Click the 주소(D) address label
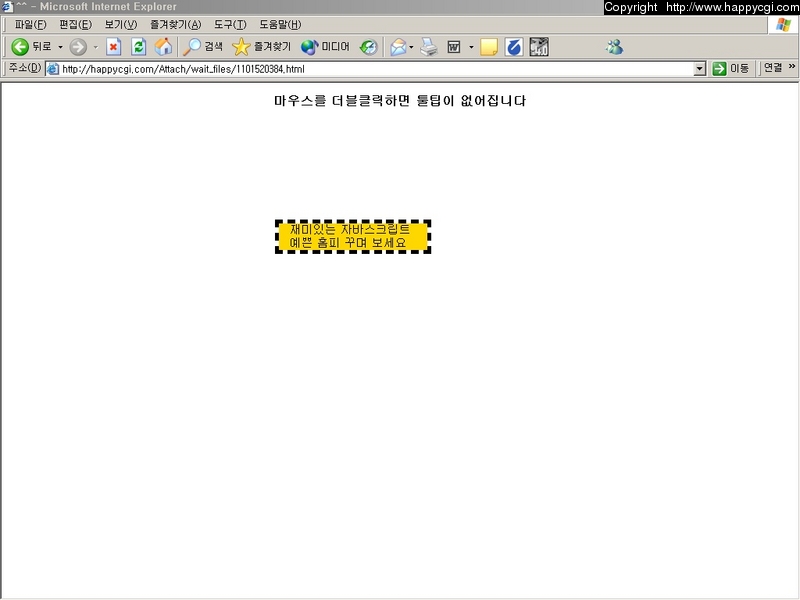Screen dimensions: 800x600 pyautogui.click(x=24, y=68)
